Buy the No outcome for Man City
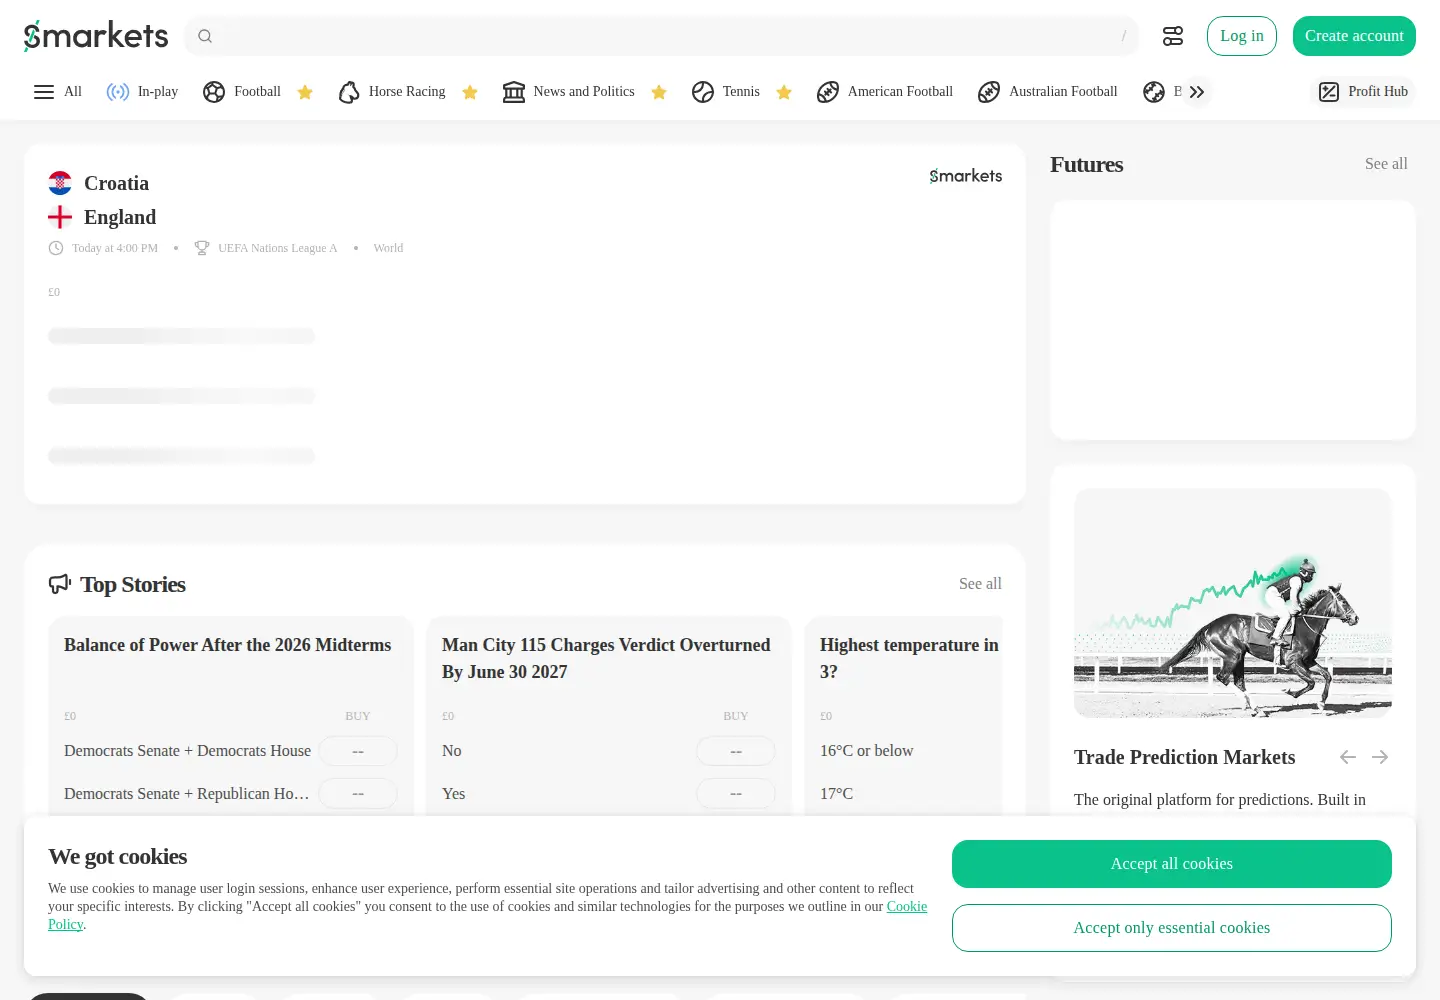Screen dimensions: 1440x1000 [736, 751]
